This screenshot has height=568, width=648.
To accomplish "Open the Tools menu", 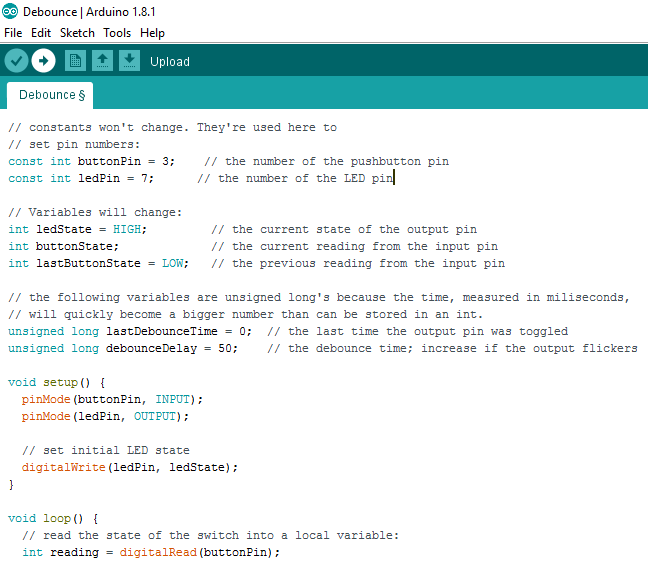I will (117, 33).
